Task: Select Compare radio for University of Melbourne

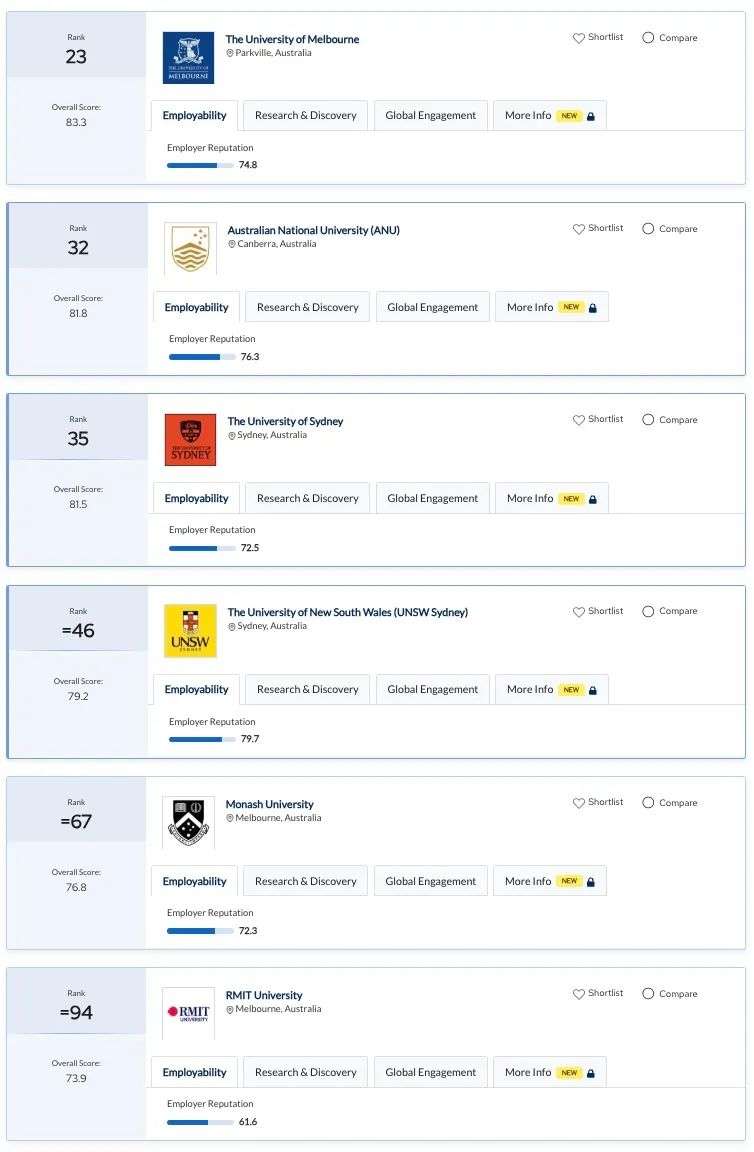Action: pos(648,37)
